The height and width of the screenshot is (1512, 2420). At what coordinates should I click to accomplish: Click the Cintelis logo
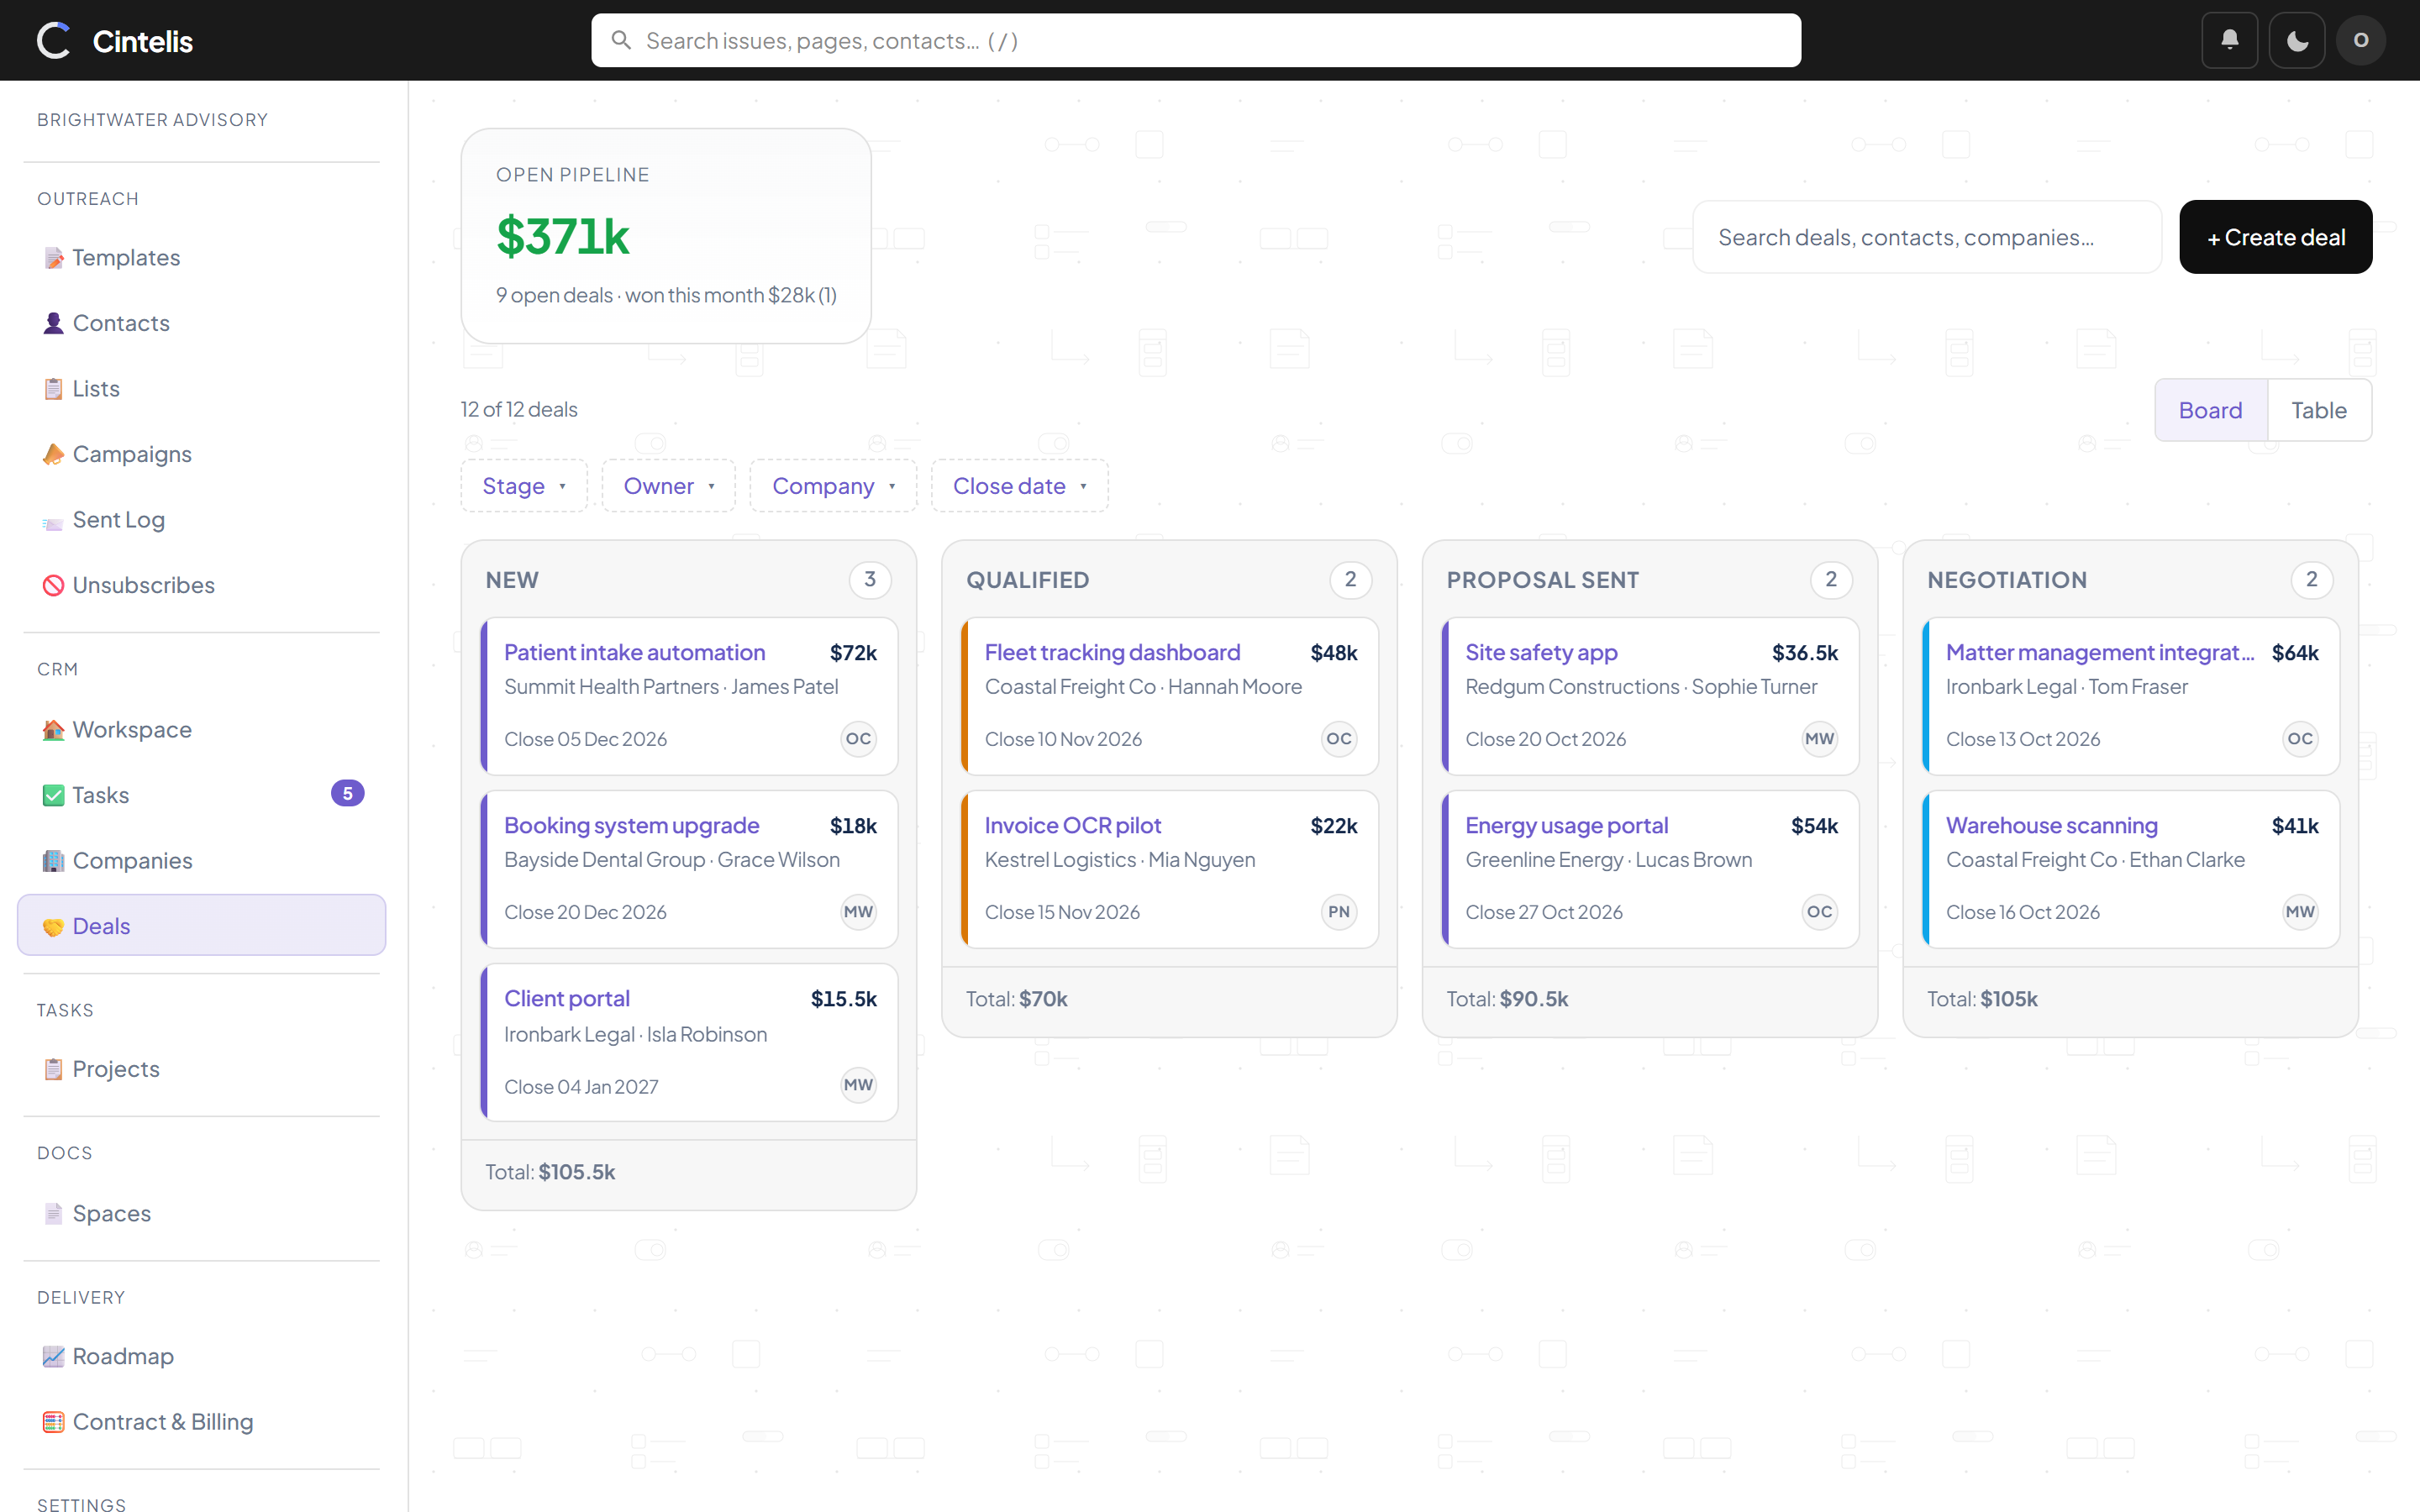point(115,40)
